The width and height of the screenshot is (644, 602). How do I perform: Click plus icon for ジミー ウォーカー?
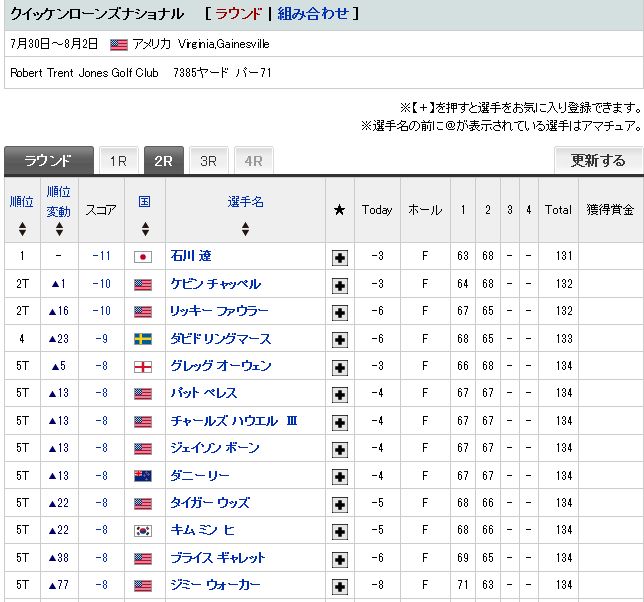pos(340,587)
